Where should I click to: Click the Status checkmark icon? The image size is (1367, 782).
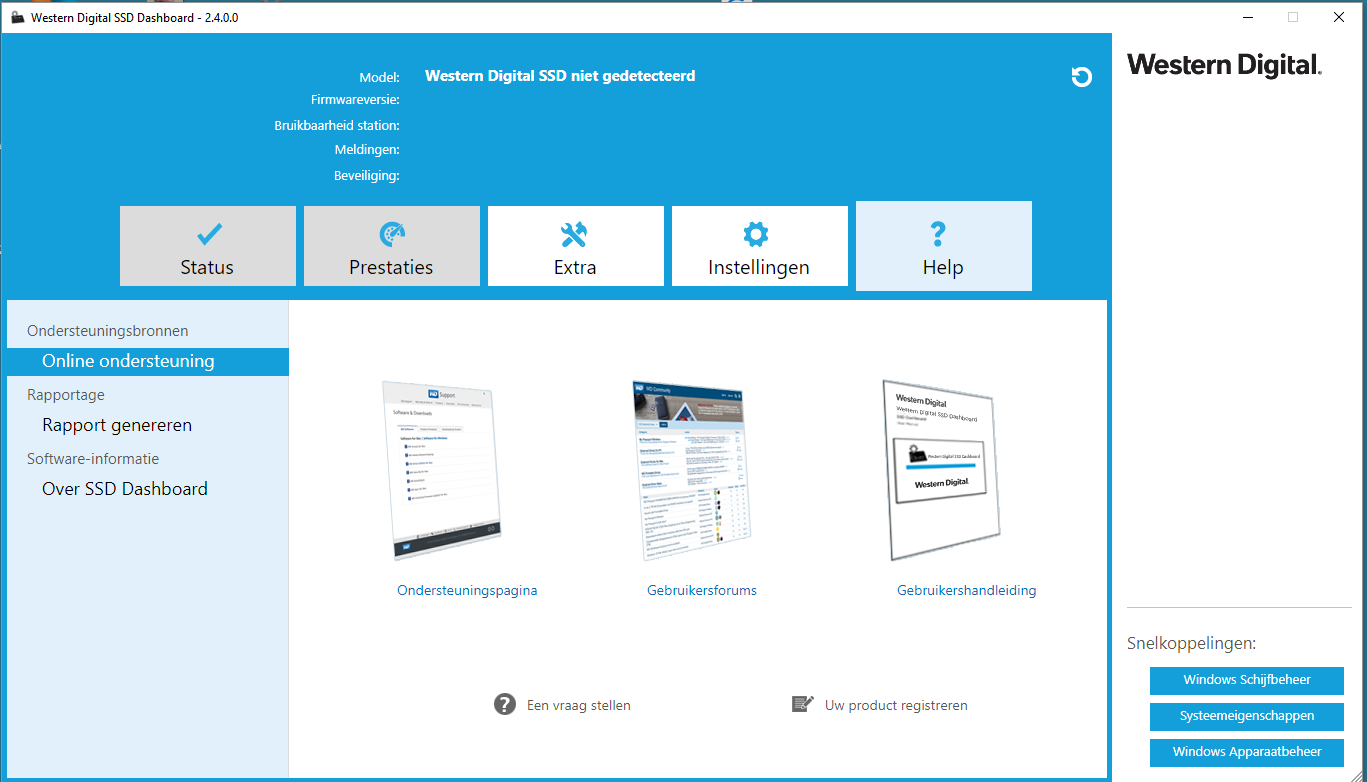pyautogui.click(x=209, y=234)
